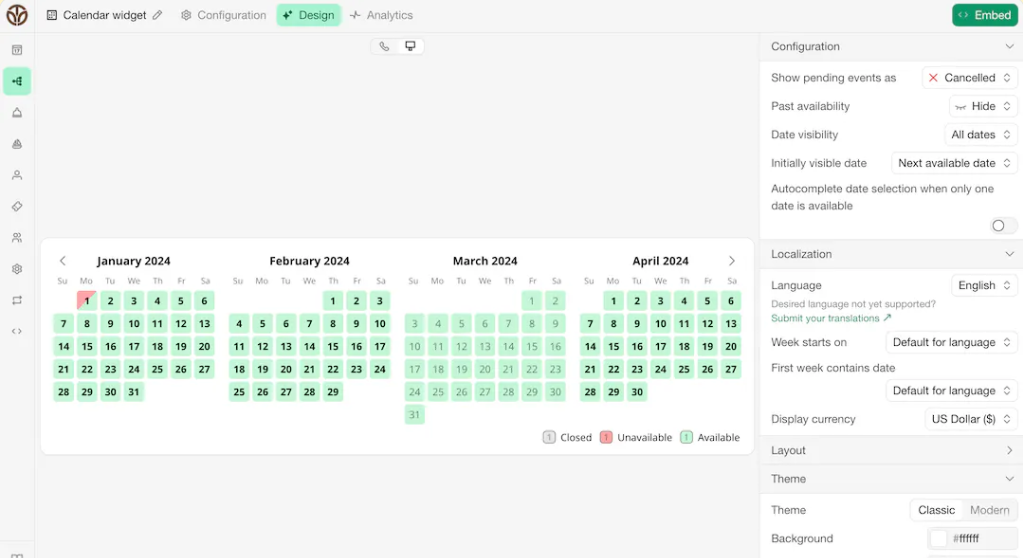Open the Analytics tab
This screenshot has height=558, width=1023.
point(381,16)
